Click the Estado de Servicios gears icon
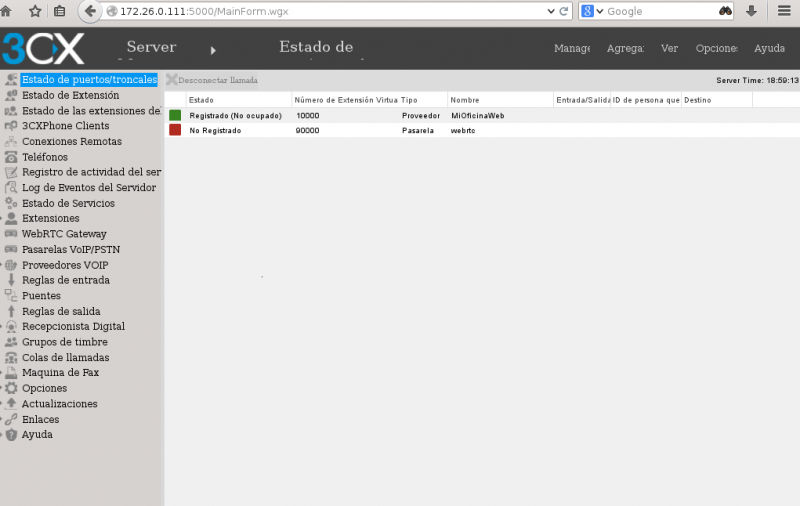Image resolution: width=800 pixels, height=506 pixels. click(x=11, y=203)
